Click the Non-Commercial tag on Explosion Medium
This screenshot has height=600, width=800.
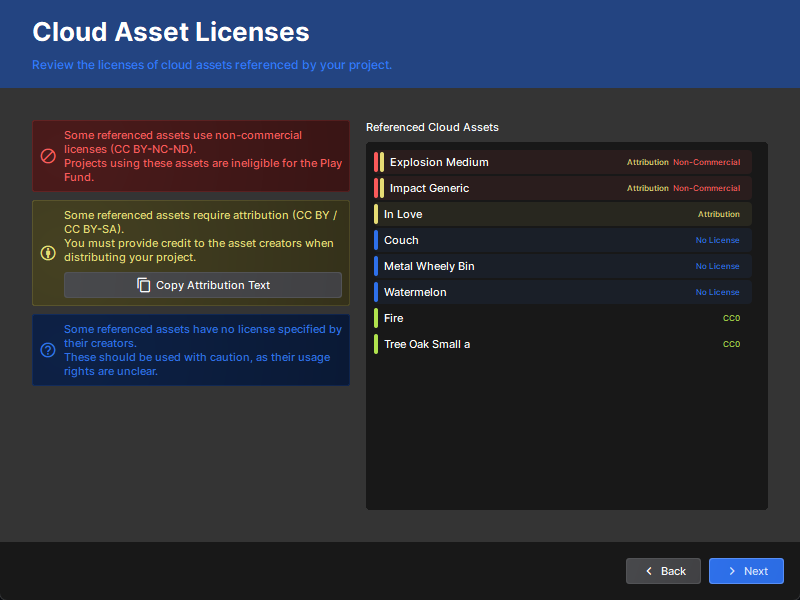pyautogui.click(x=707, y=162)
